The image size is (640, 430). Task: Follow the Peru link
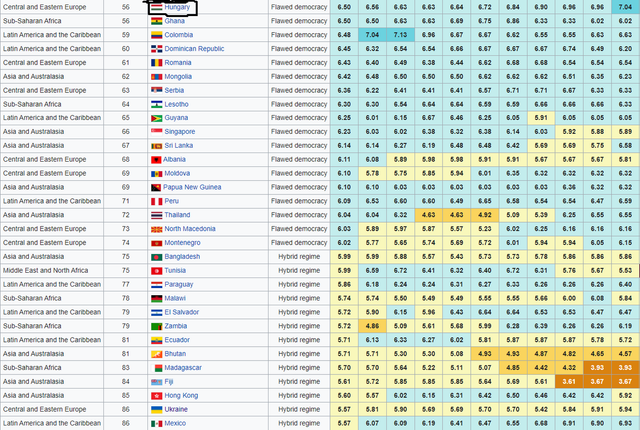171,201
